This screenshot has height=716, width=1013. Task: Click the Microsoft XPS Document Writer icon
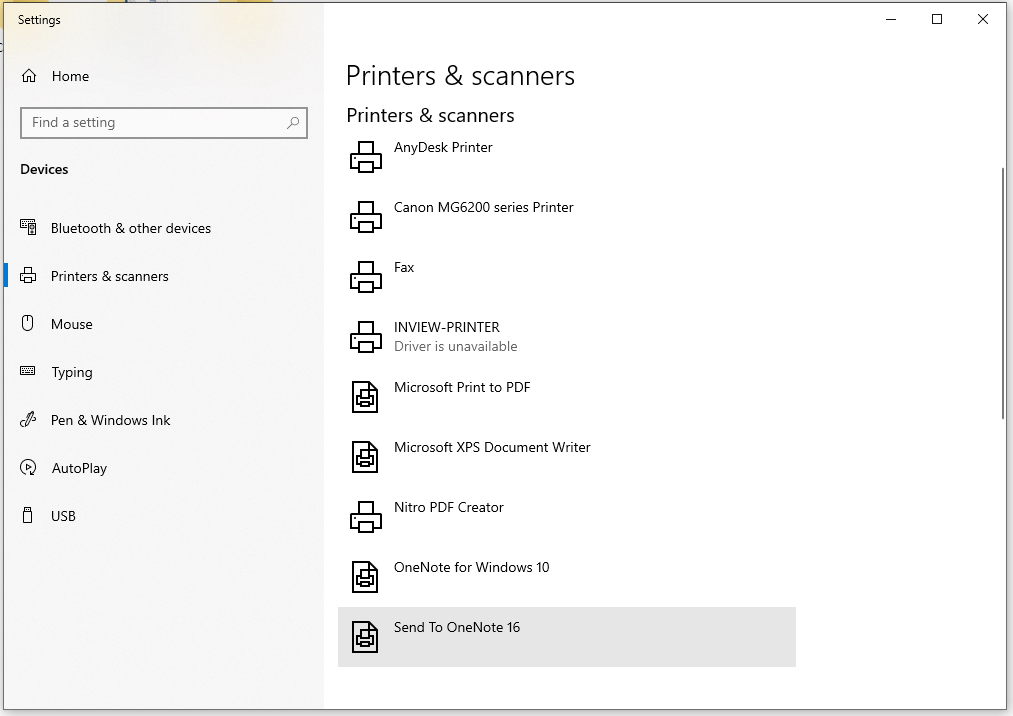[x=365, y=457]
